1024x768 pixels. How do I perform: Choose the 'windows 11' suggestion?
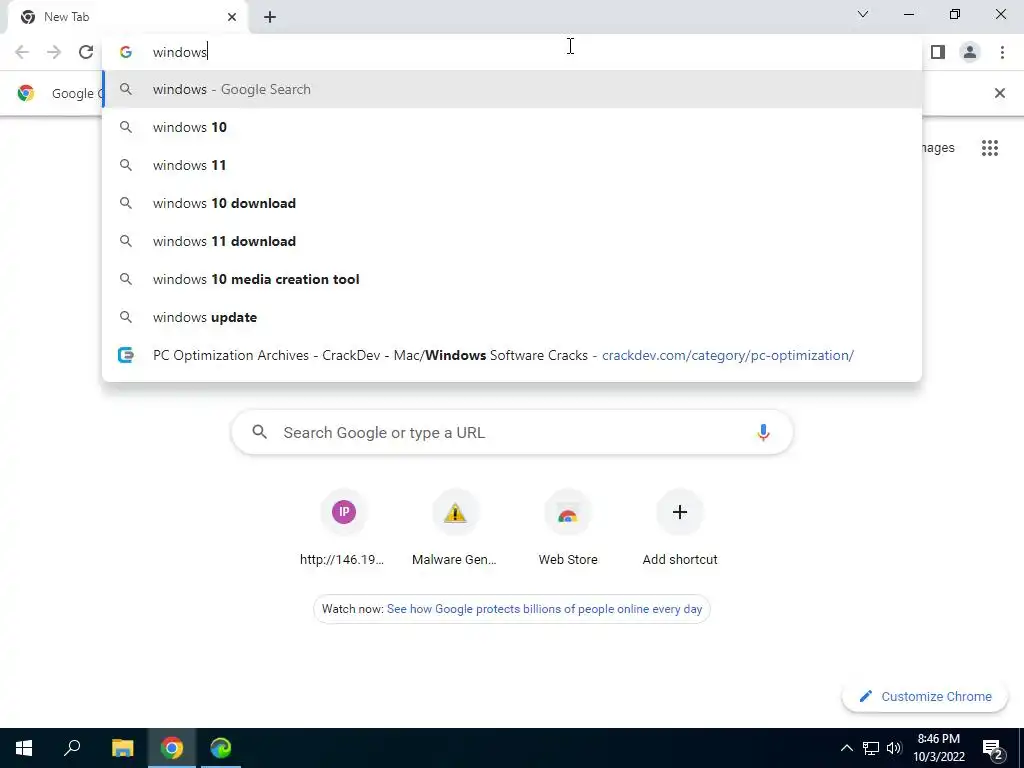(512, 165)
